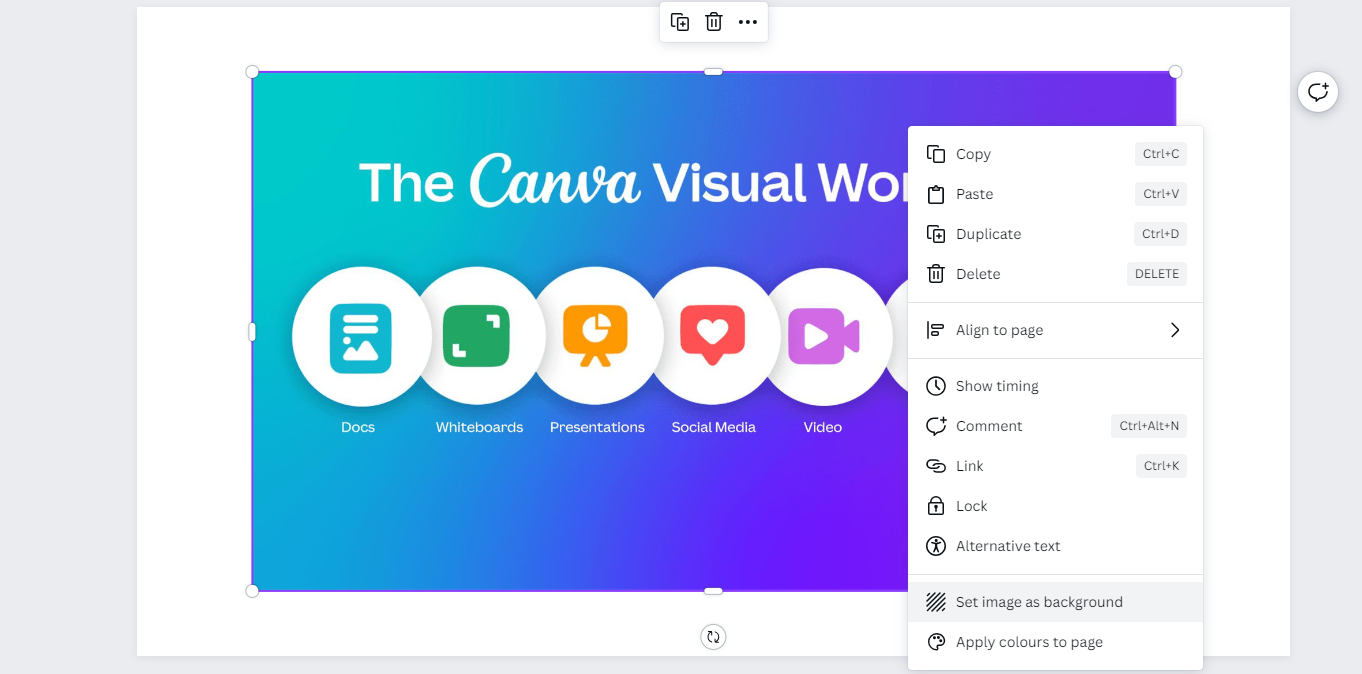Image resolution: width=1362 pixels, height=674 pixels.
Task: Click the "Video" label text
Action: coord(823,427)
